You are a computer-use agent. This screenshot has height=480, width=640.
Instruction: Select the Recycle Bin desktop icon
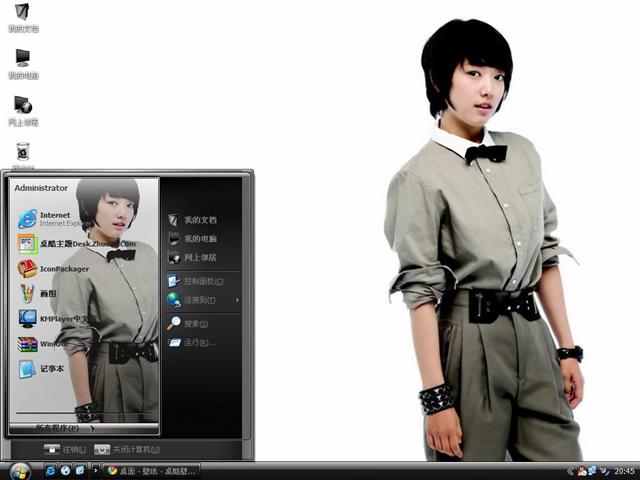tap(23, 156)
